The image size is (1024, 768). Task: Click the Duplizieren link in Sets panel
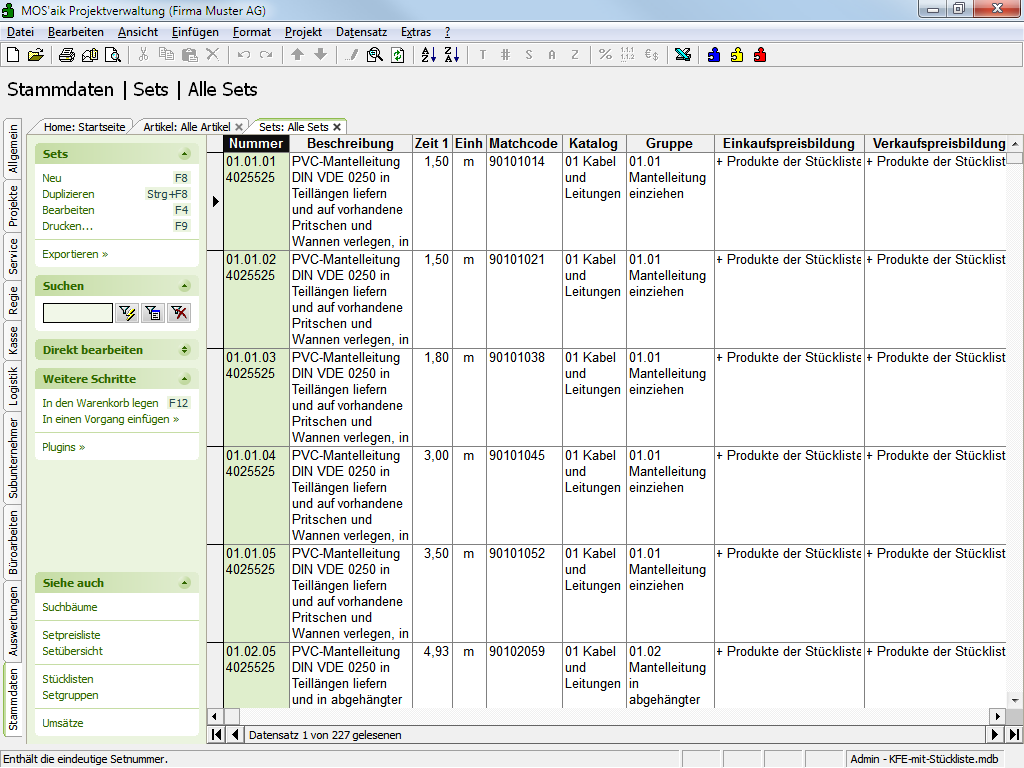click(x=68, y=194)
